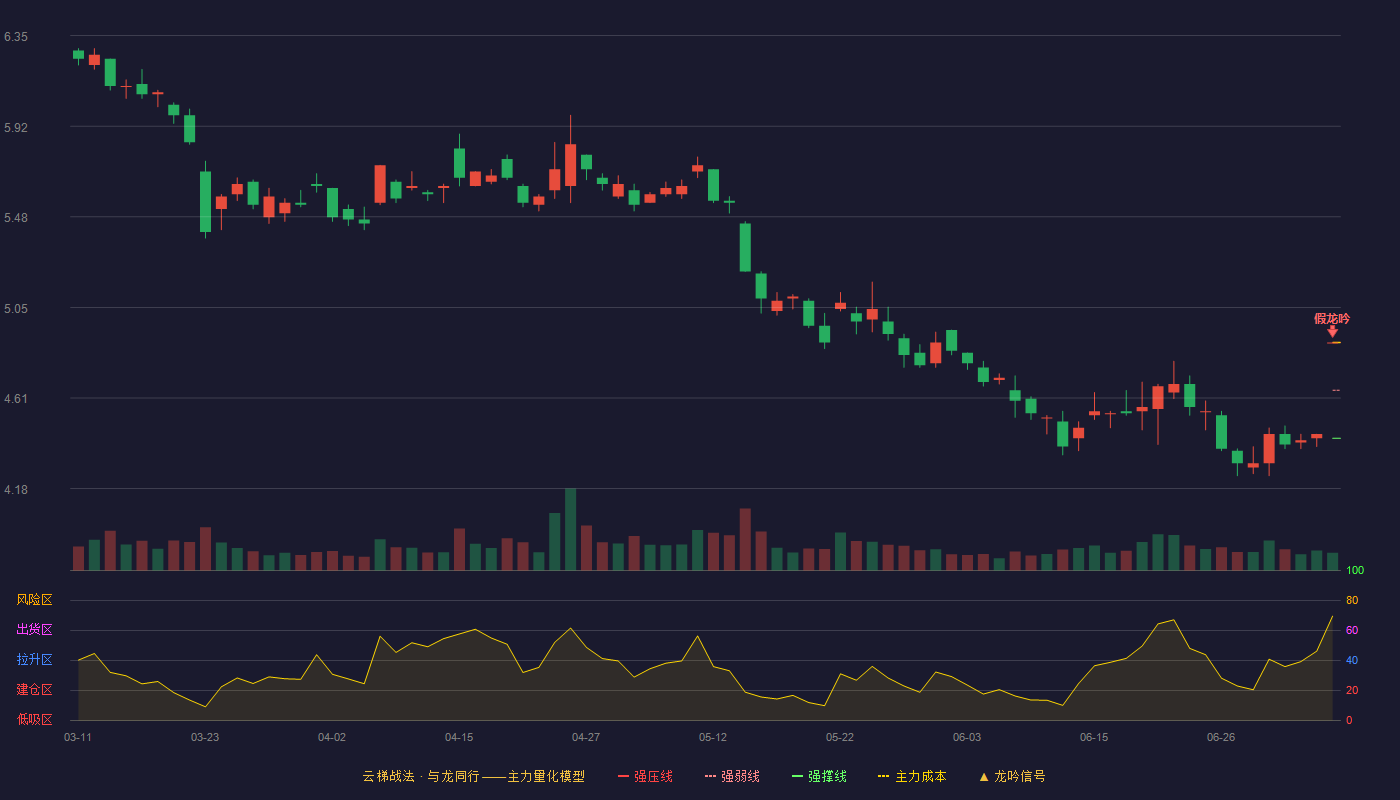
Task: Click the 05-22 date label
Action: pos(840,737)
